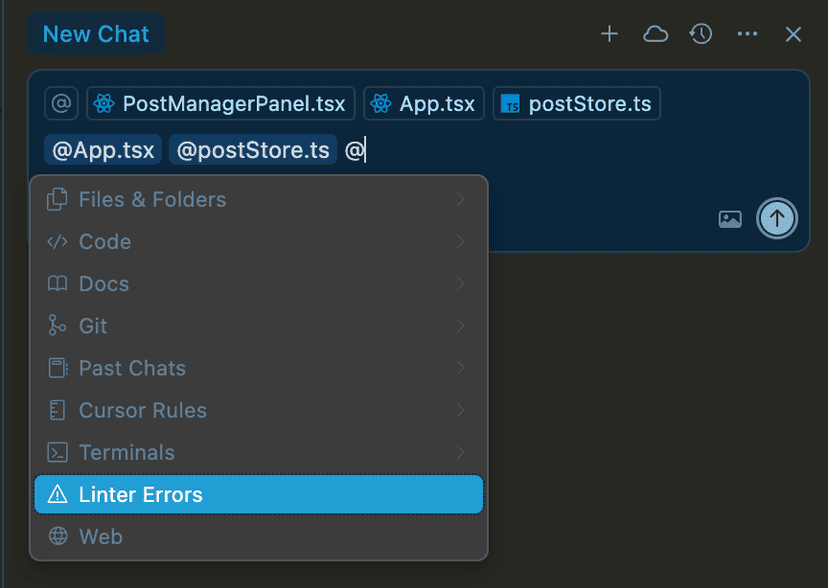Open the three-dot more options menu
The height and width of the screenshot is (588, 828).
click(x=747, y=34)
